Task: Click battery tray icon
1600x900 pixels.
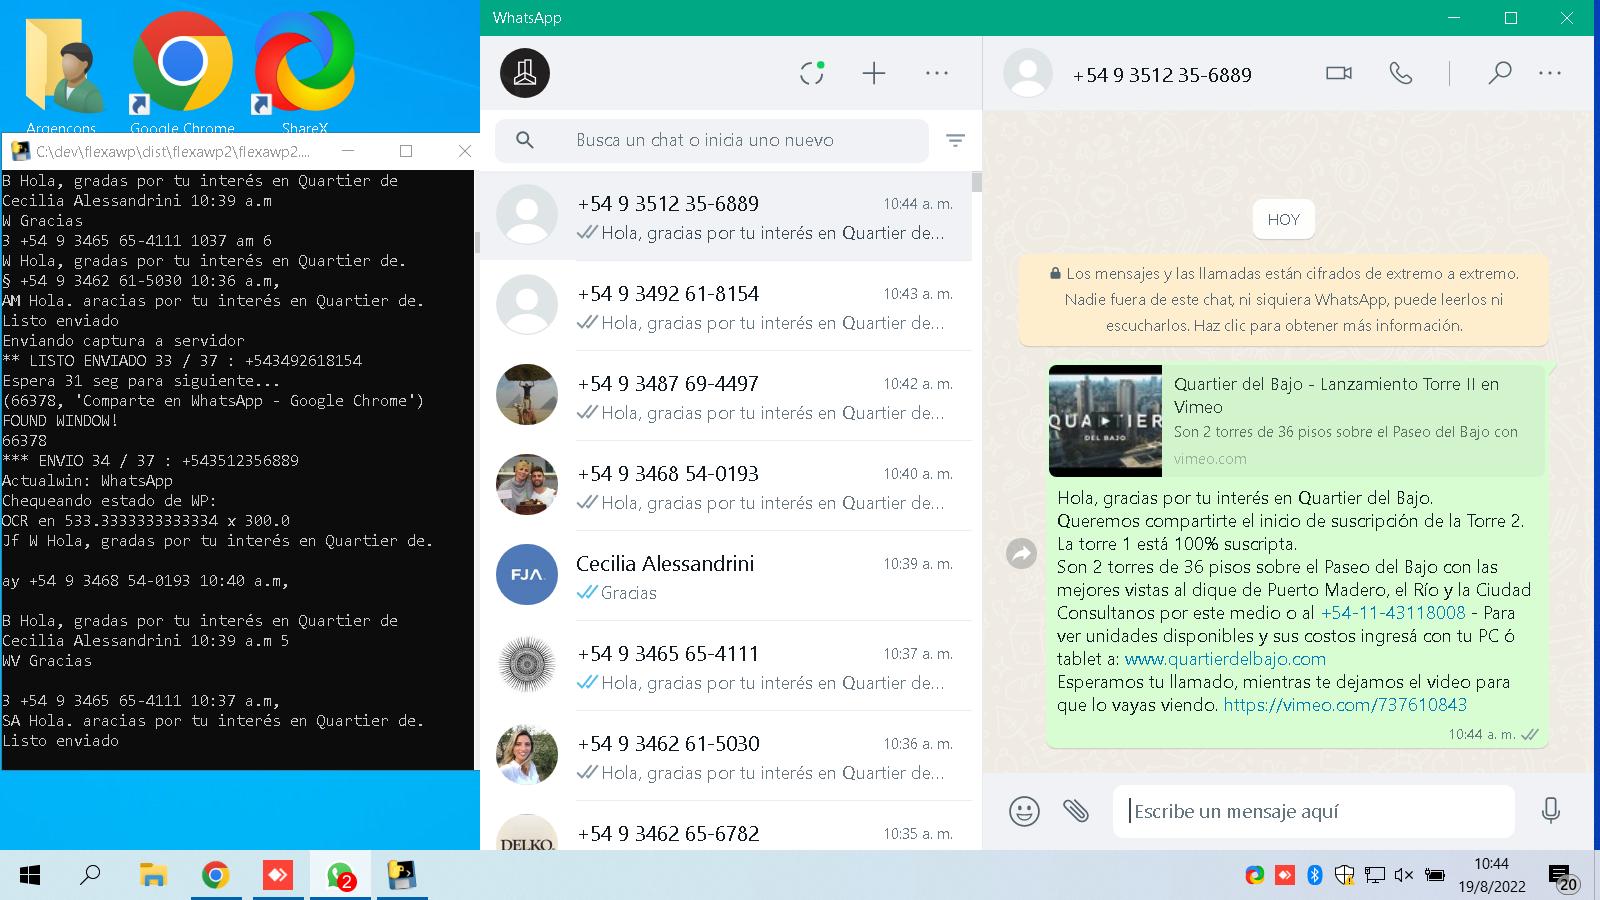Action: point(1435,876)
